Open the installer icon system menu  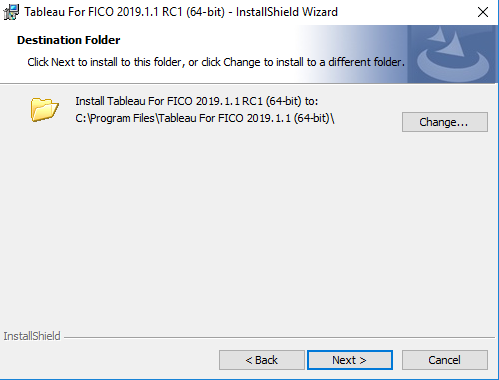click(x=11, y=12)
